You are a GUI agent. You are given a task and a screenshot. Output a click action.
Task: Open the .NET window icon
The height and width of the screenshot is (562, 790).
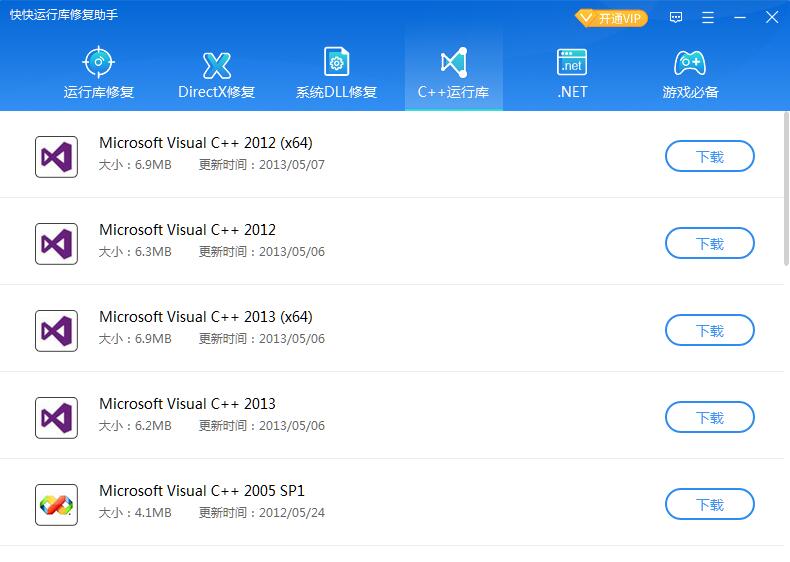click(572, 62)
